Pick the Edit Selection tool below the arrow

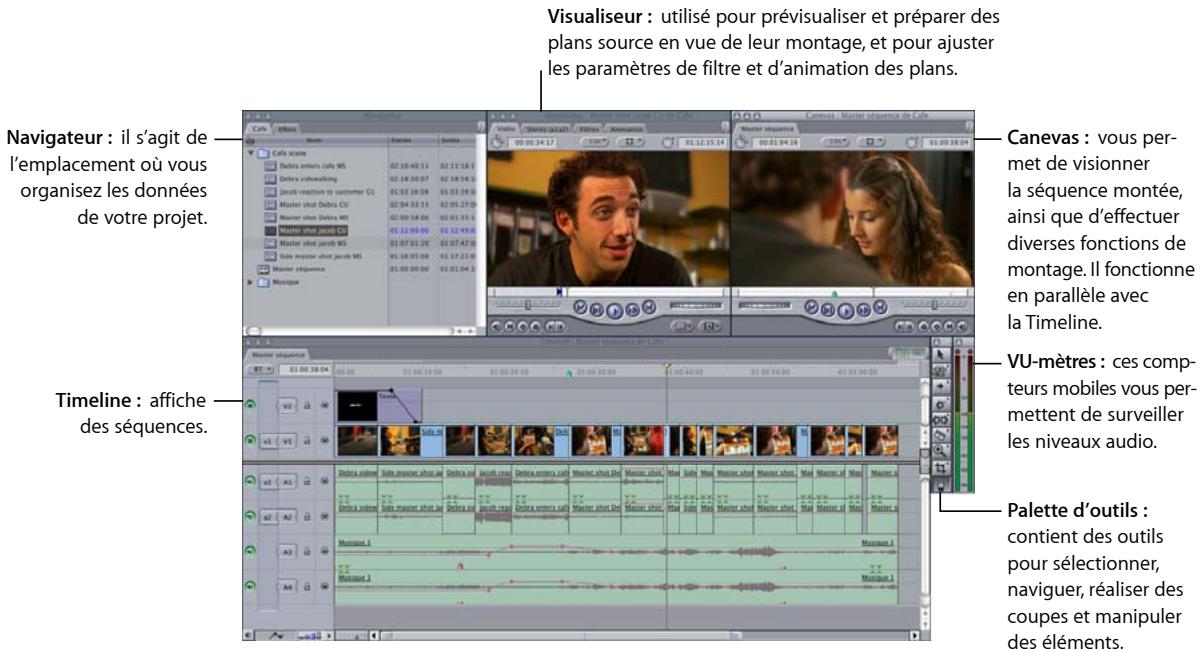click(940, 369)
